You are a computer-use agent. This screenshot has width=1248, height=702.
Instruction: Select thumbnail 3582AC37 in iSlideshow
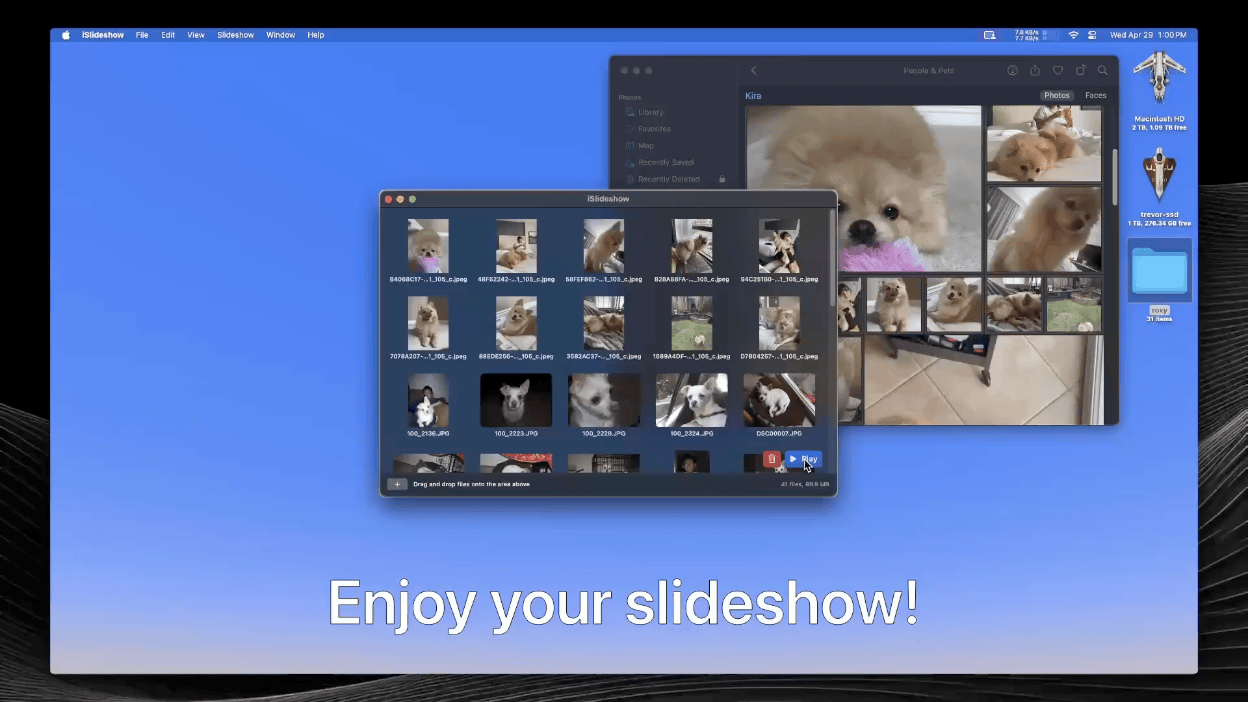604,323
